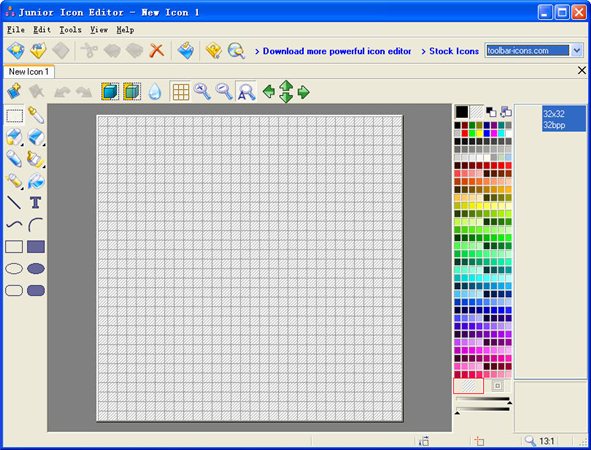Select the Arc tool
Screen dimensions: 591x450
pos(36,225)
